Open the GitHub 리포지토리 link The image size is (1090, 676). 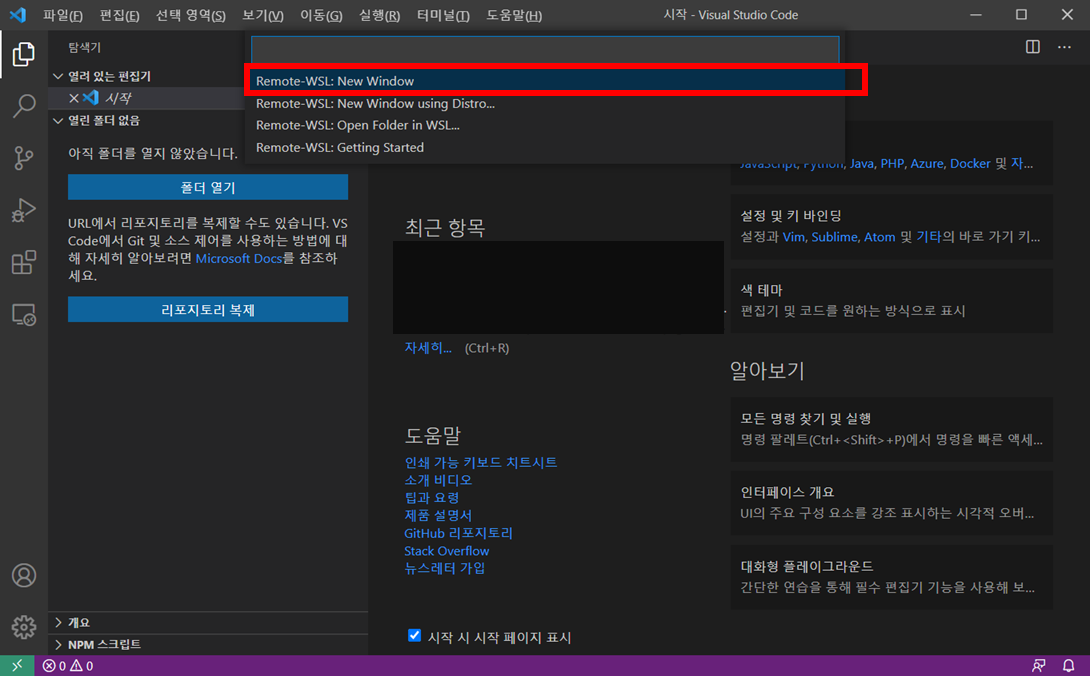[458, 533]
